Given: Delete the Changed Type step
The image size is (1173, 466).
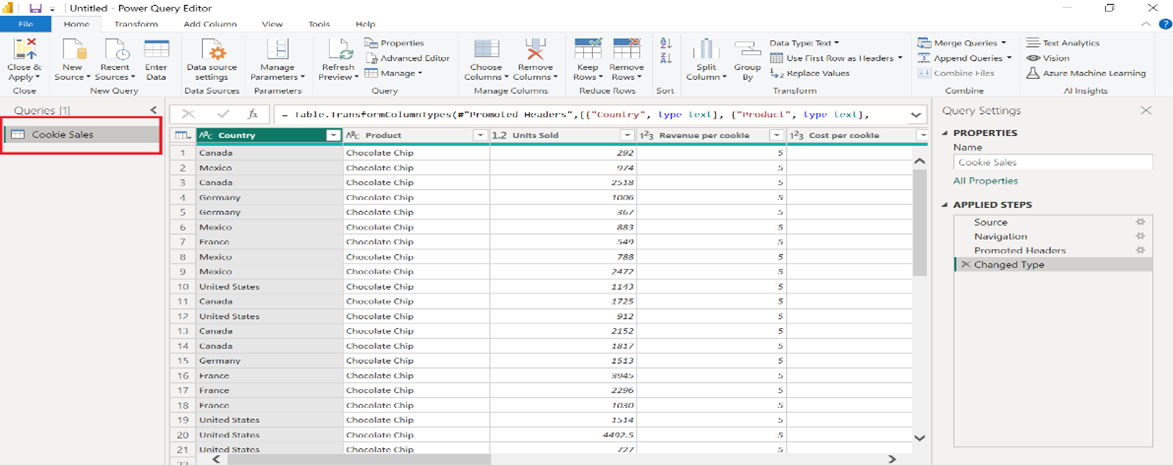Looking at the screenshot, I should [965, 265].
